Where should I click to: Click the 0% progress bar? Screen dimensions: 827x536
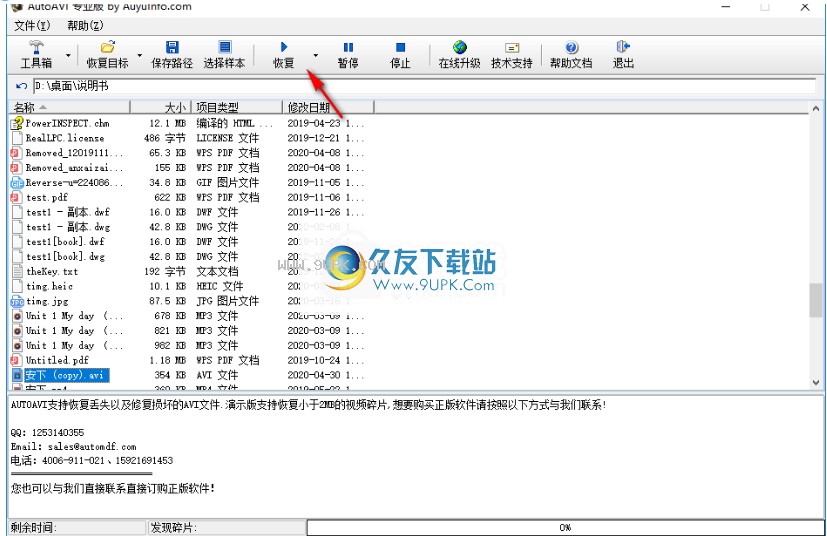565,527
